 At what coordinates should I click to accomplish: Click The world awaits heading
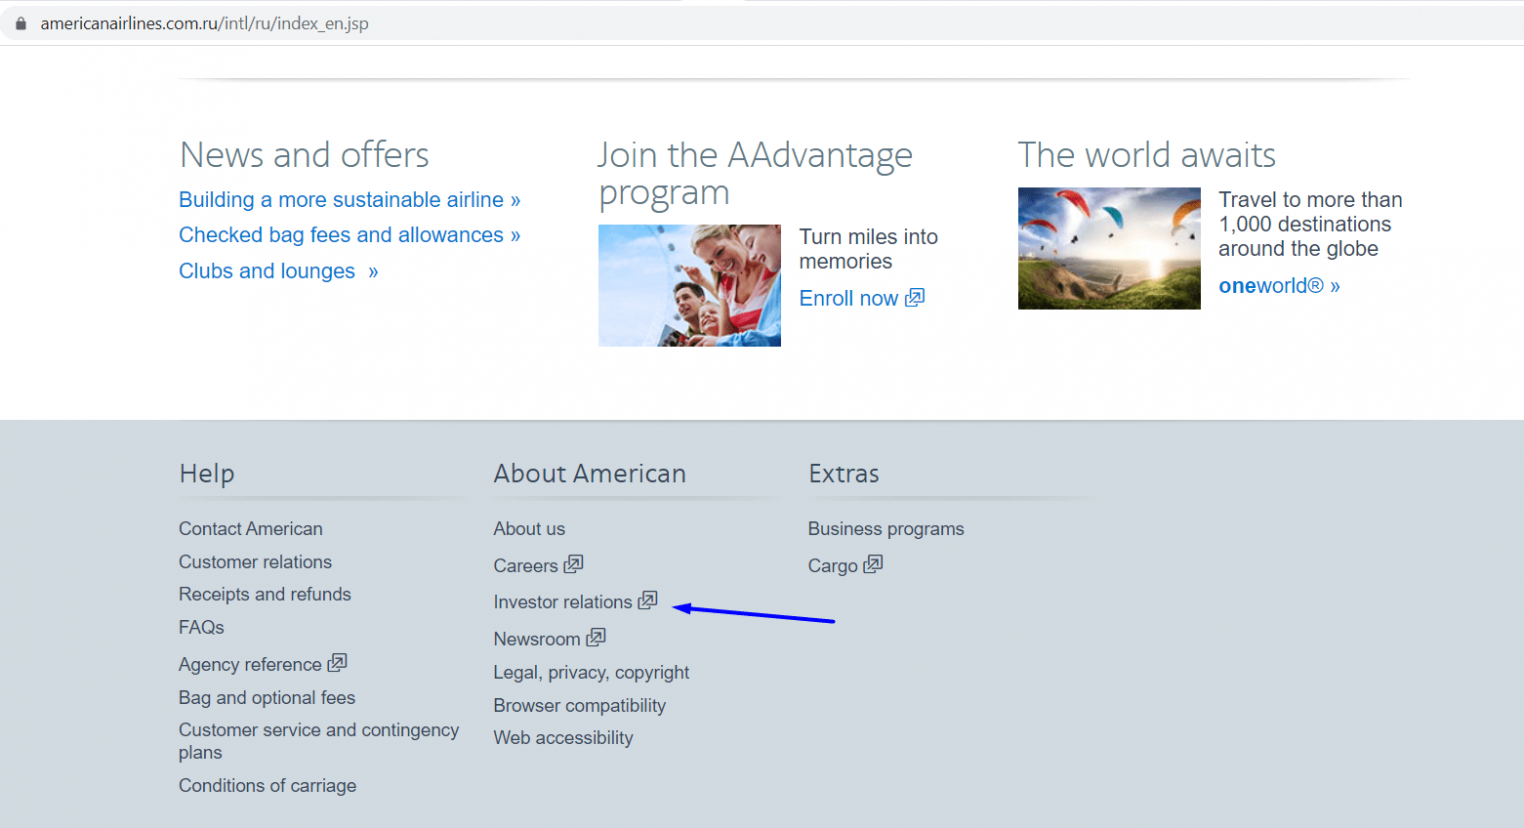coord(1147,155)
